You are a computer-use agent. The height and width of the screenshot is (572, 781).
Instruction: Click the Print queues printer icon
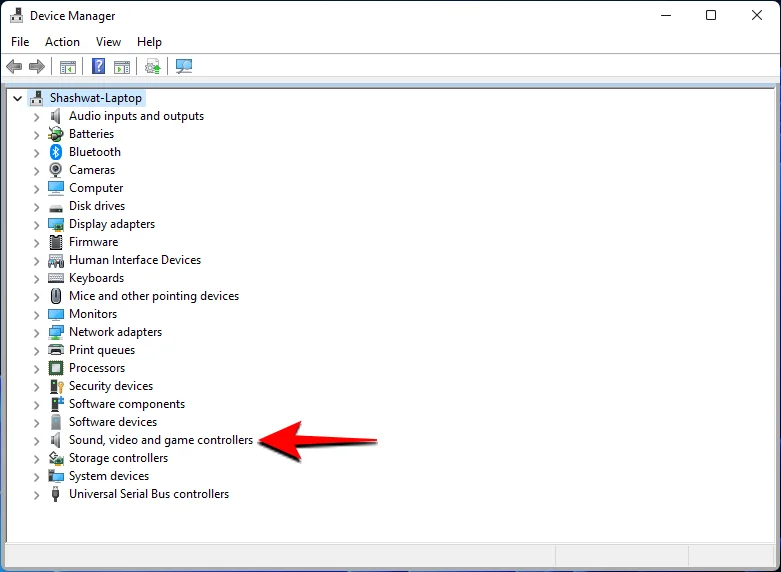click(56, 350)
